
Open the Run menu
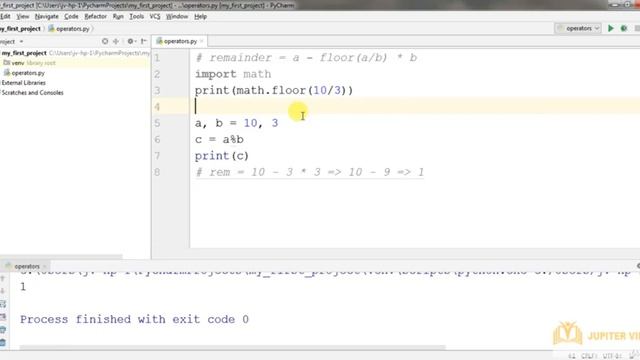[x=118, y=16]
